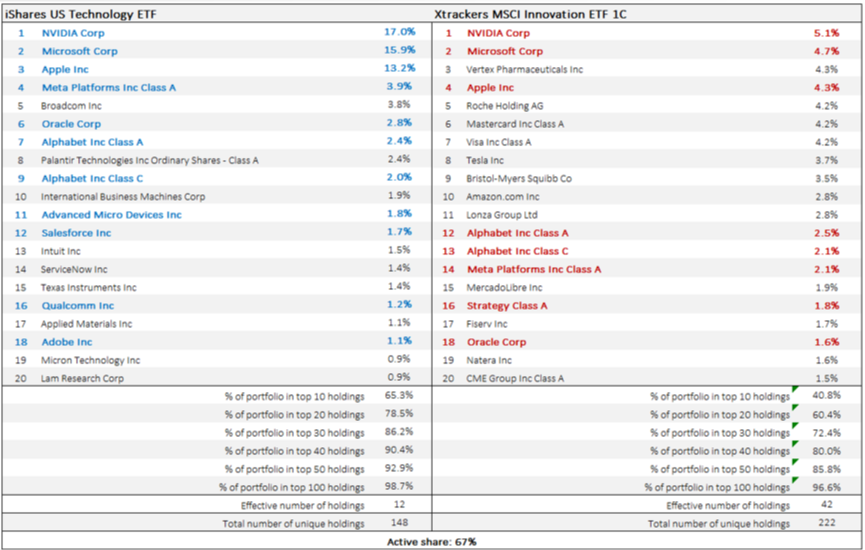Screen dimensions: 865x550
Task: Click Strategy Class A holding
Action: click(507, 306)
